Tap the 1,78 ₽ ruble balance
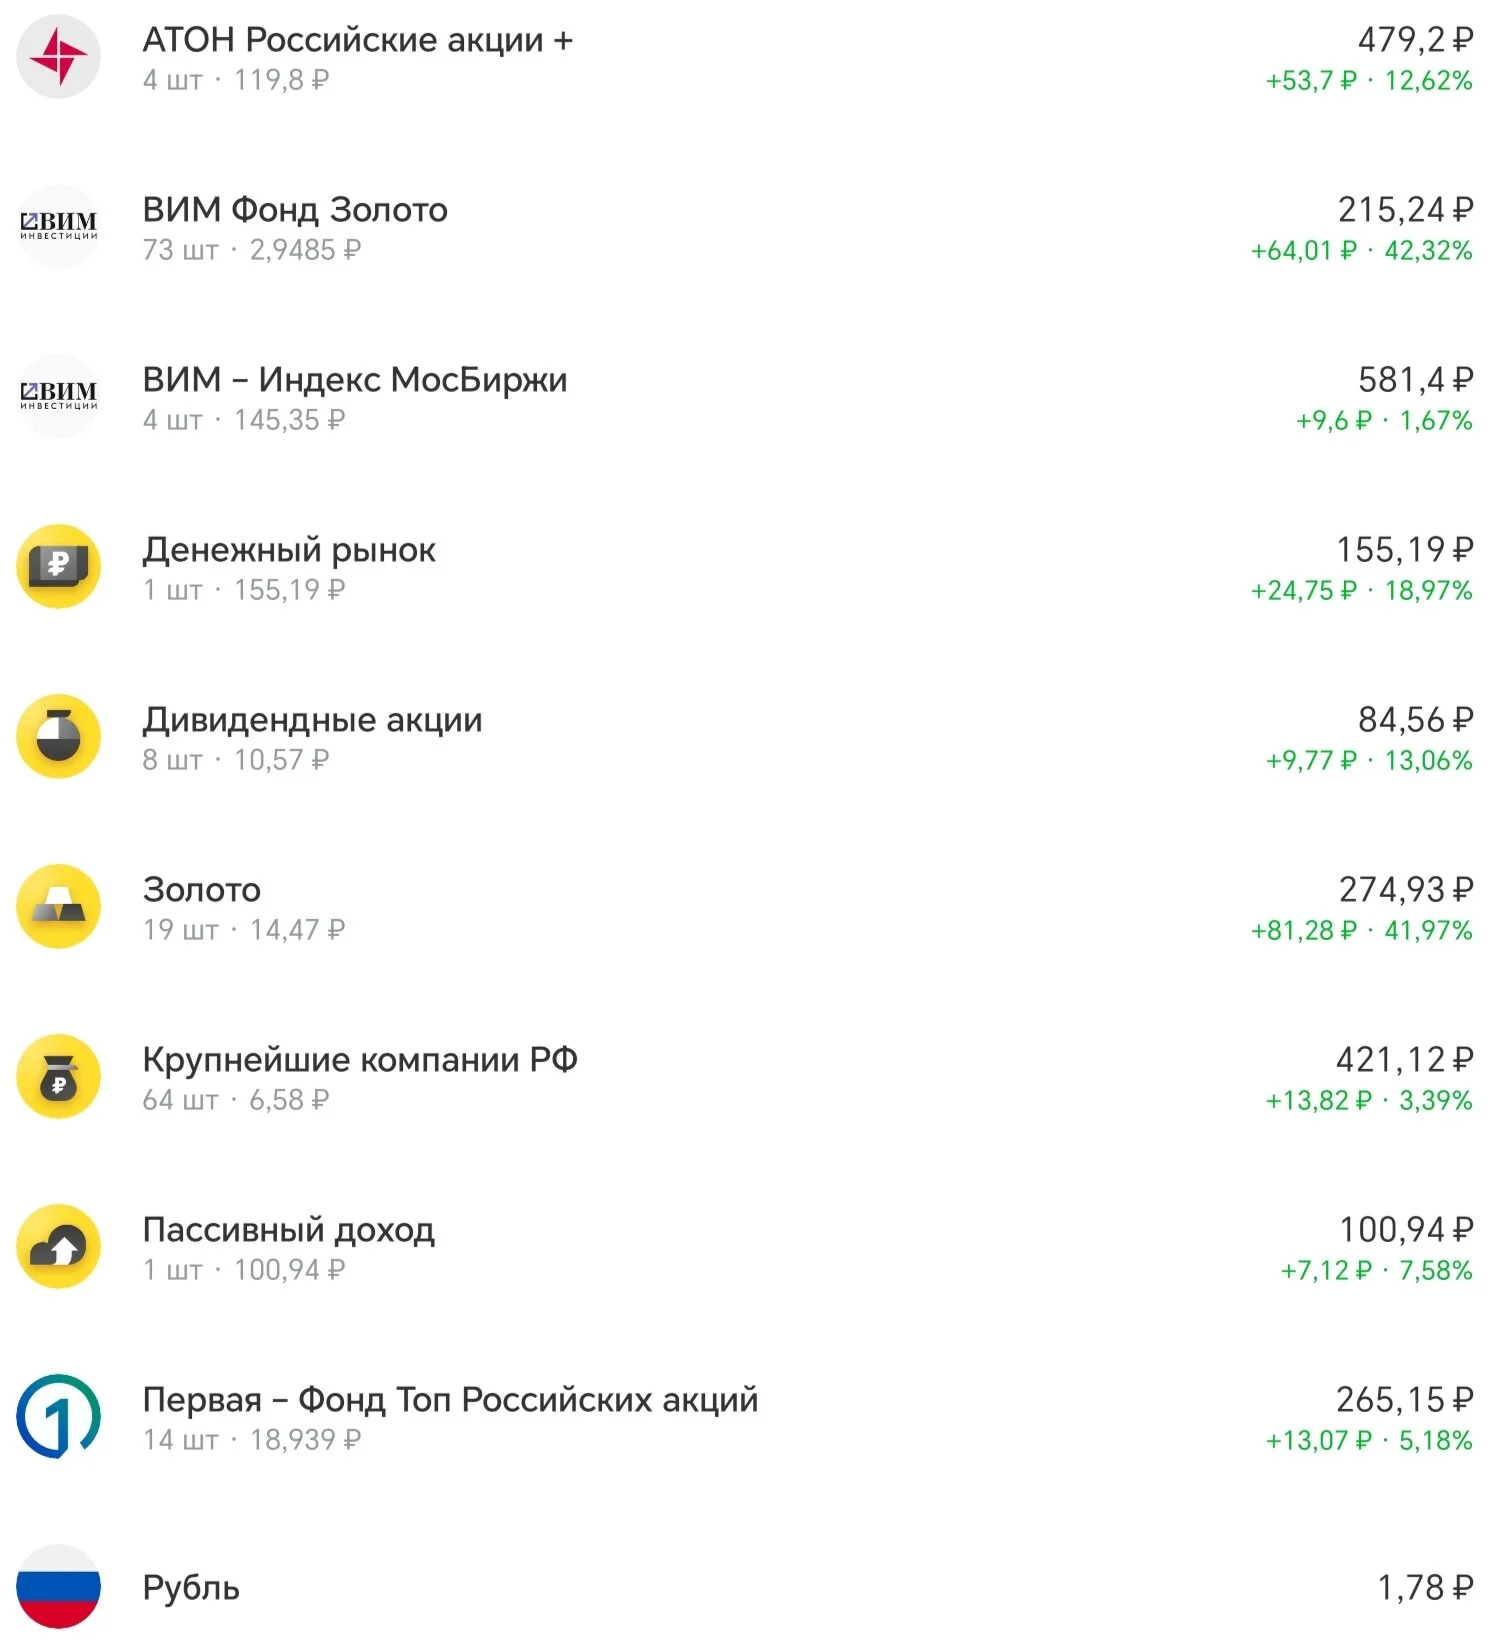 1425,1588
